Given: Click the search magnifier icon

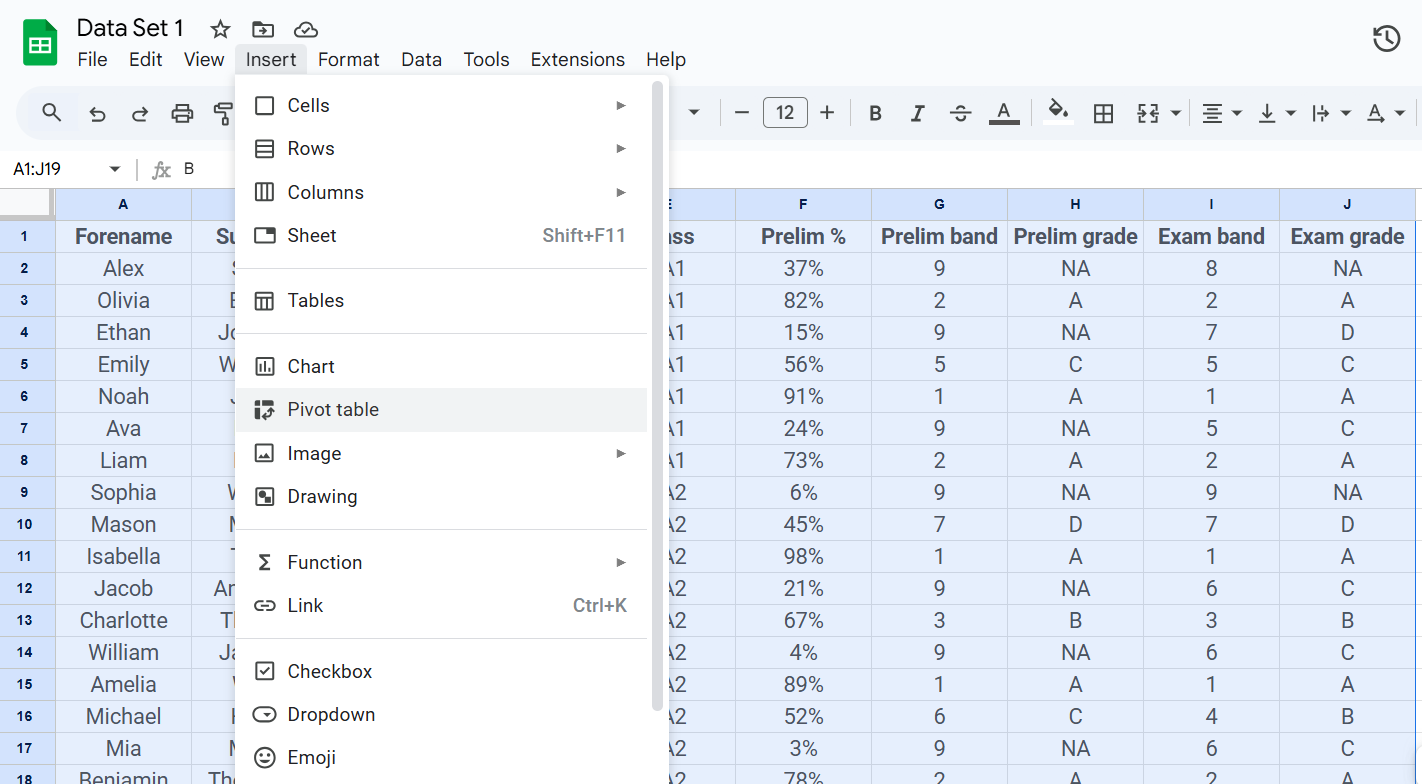Looking at the screenshot, I should tap(52, 112).
